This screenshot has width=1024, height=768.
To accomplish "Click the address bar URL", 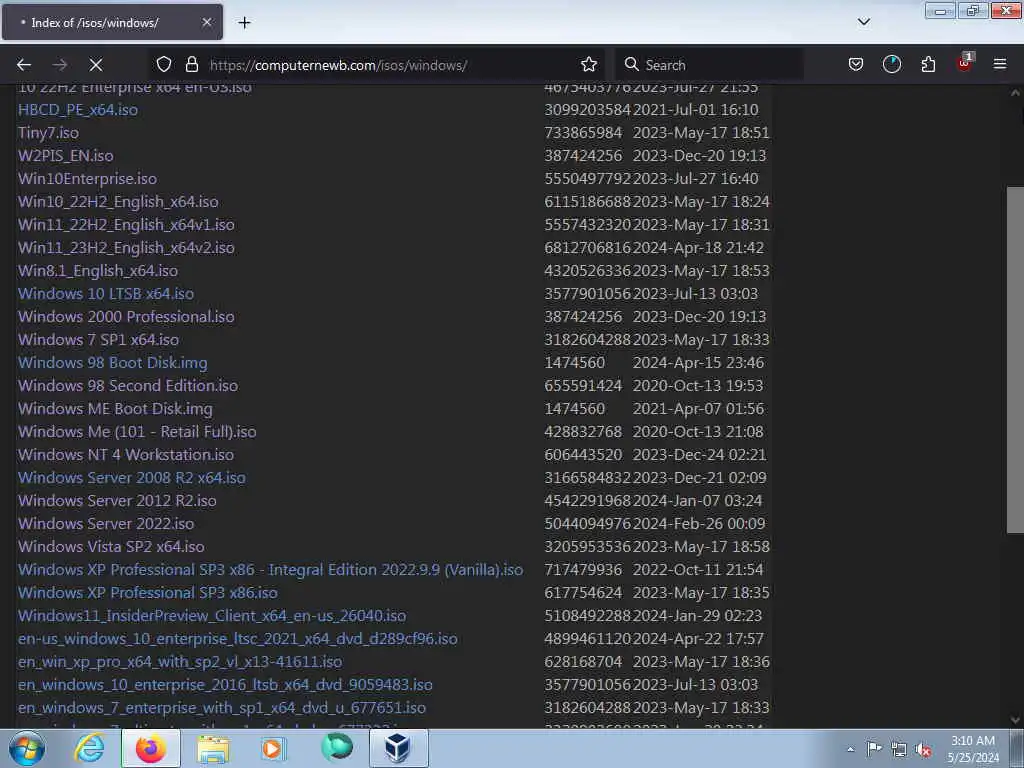I will [338, 65].
